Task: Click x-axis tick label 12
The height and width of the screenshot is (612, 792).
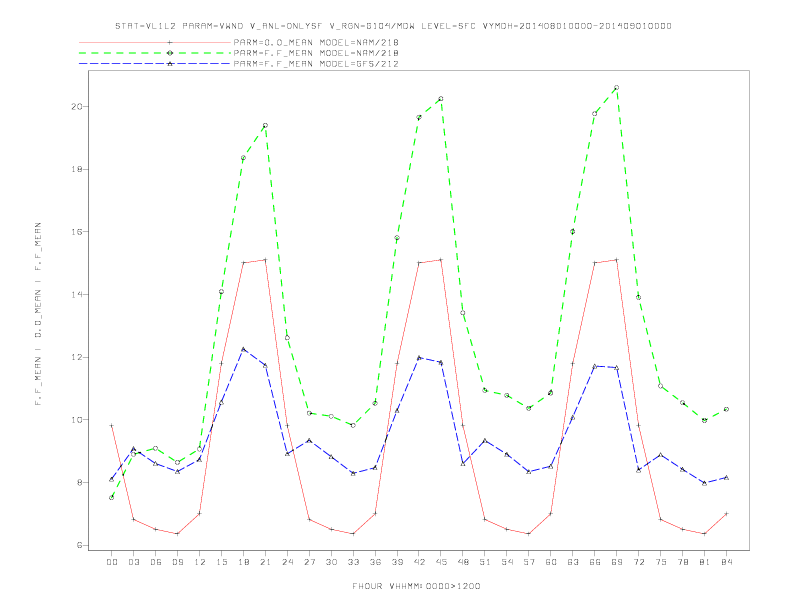Action: (x=200, y=562)
